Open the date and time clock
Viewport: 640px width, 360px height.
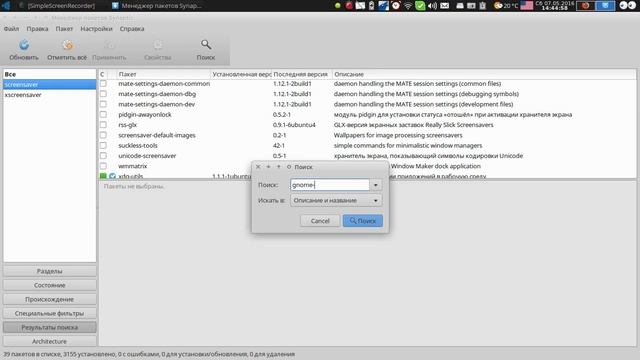pyautogui.click(x=555, y=6)
